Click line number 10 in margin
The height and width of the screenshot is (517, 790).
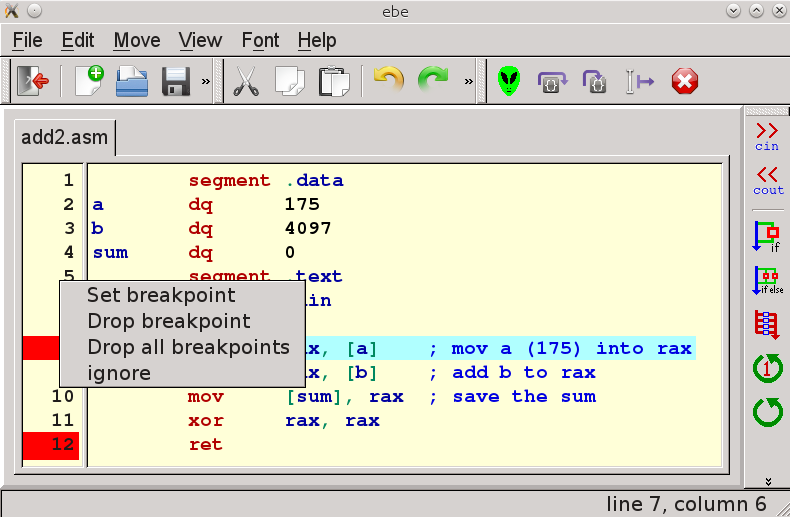(62, 396)
